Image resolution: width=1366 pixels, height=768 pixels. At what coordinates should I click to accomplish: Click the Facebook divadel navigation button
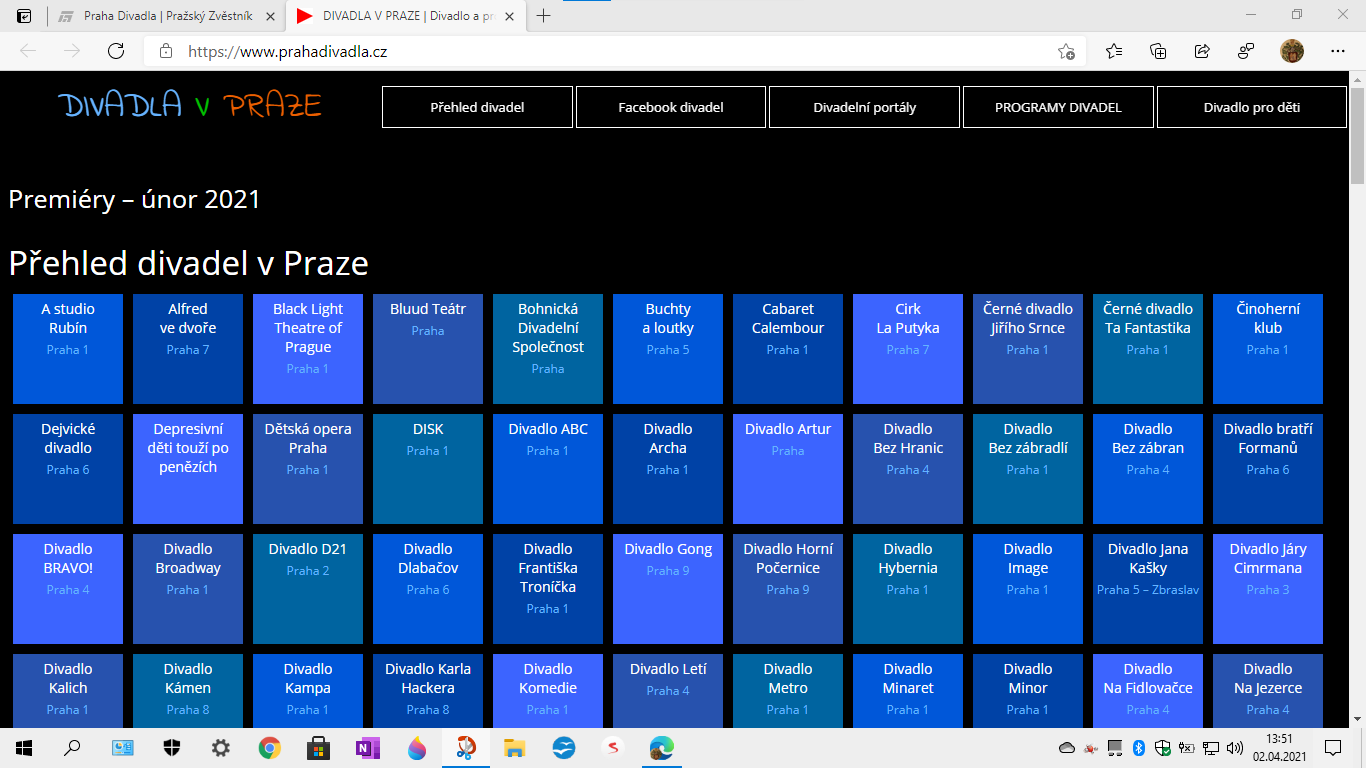(x=671, y=107)
